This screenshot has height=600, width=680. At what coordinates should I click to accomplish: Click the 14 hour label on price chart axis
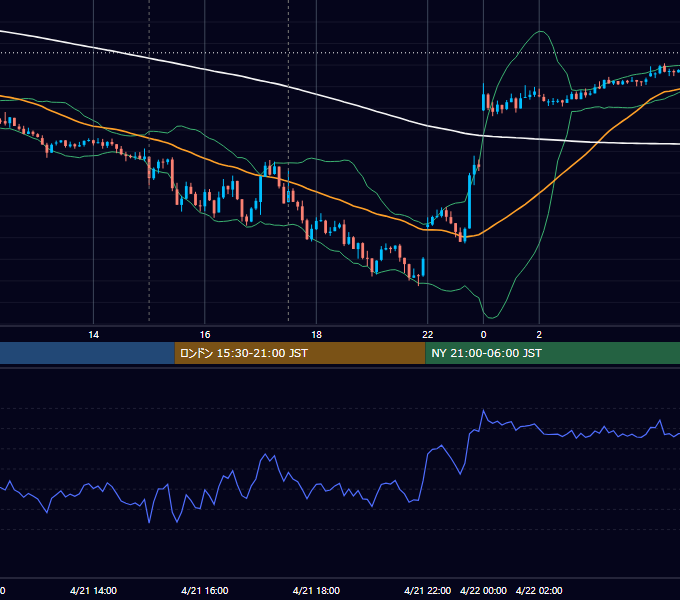click(x=94, y=335)
